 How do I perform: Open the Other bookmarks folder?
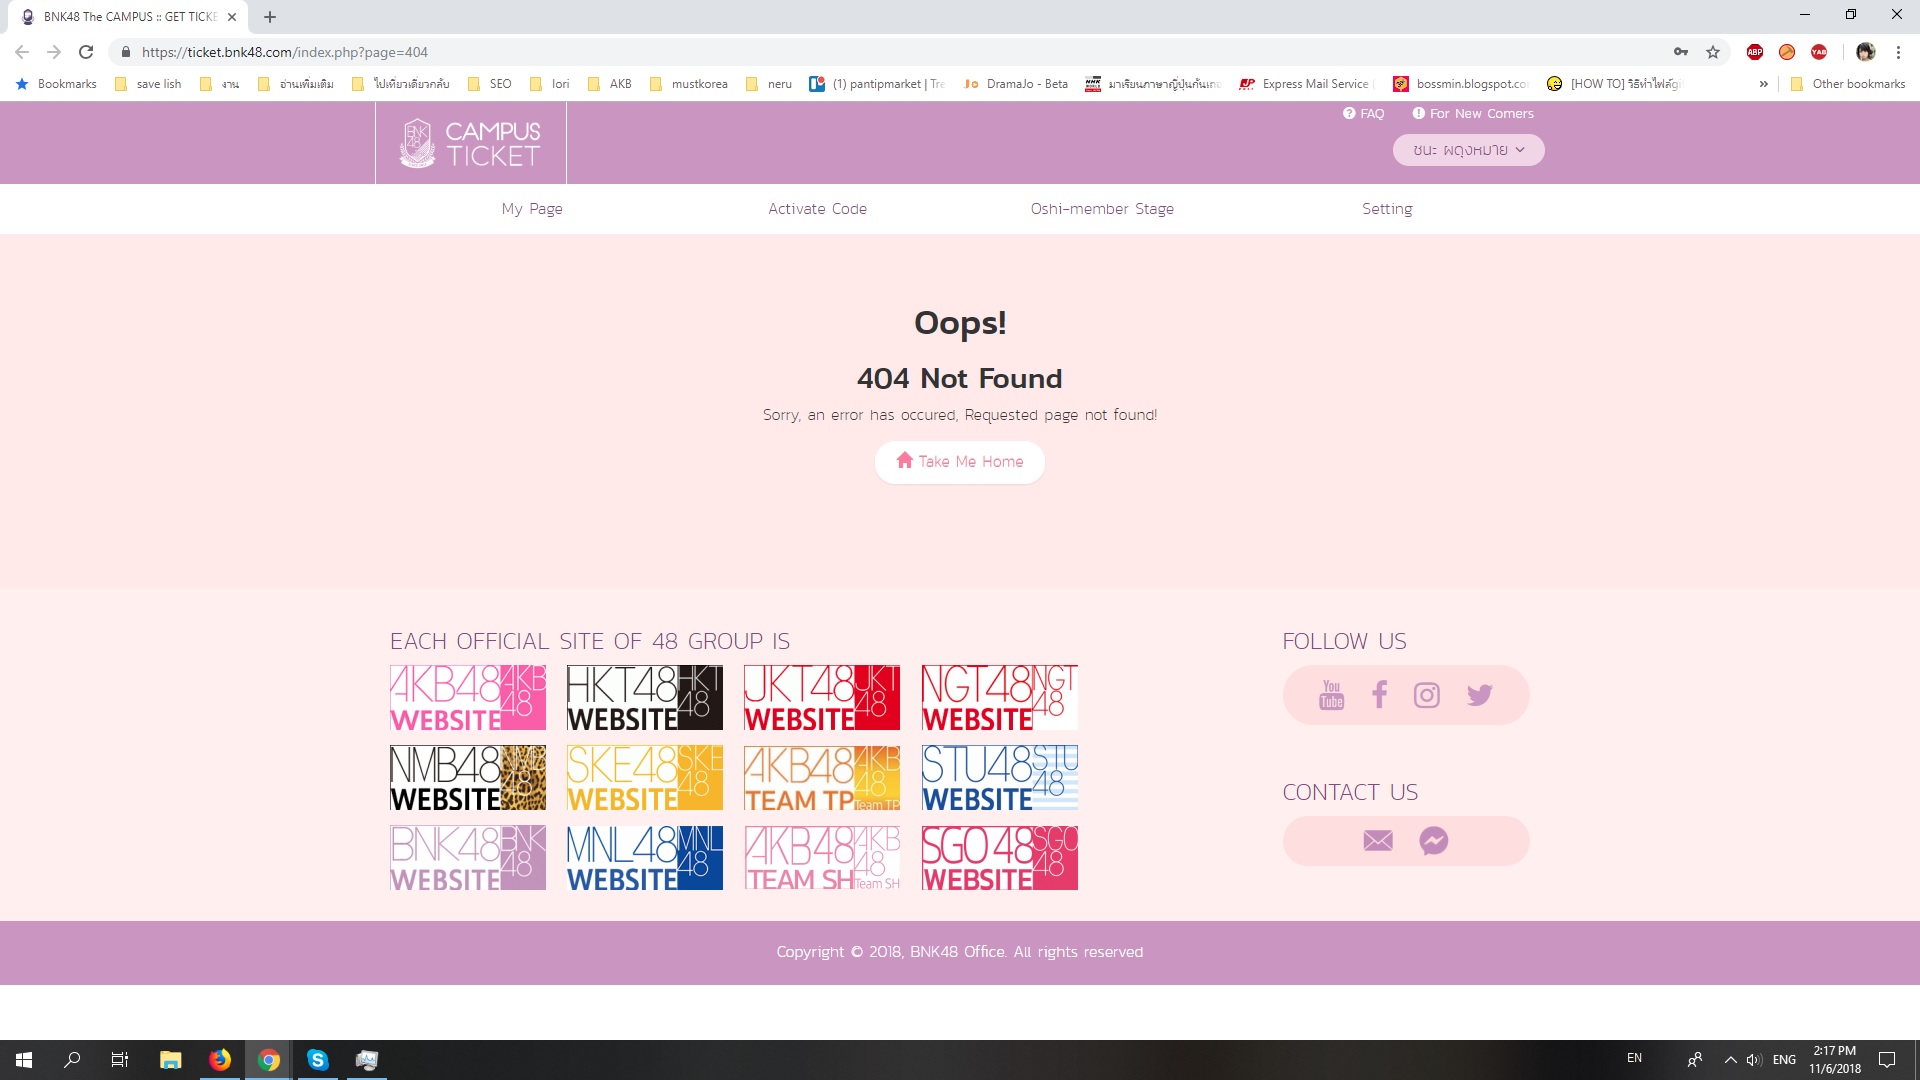tap(1848, 84)
